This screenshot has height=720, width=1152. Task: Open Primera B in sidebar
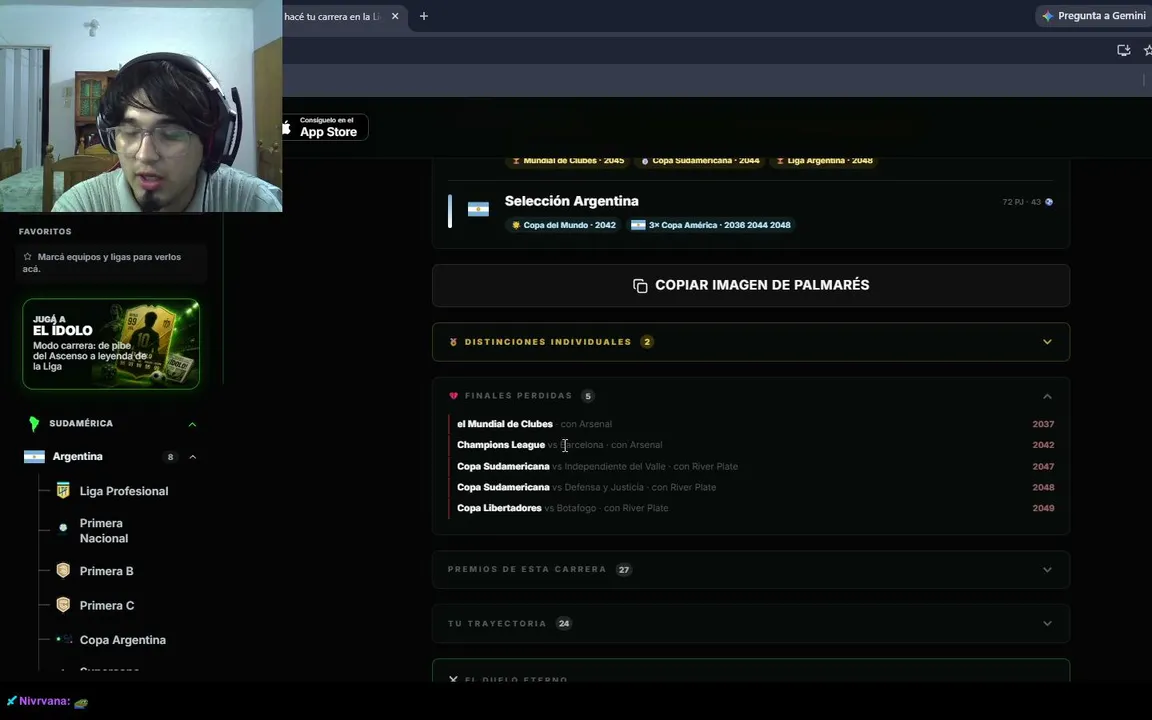point(107,571)
